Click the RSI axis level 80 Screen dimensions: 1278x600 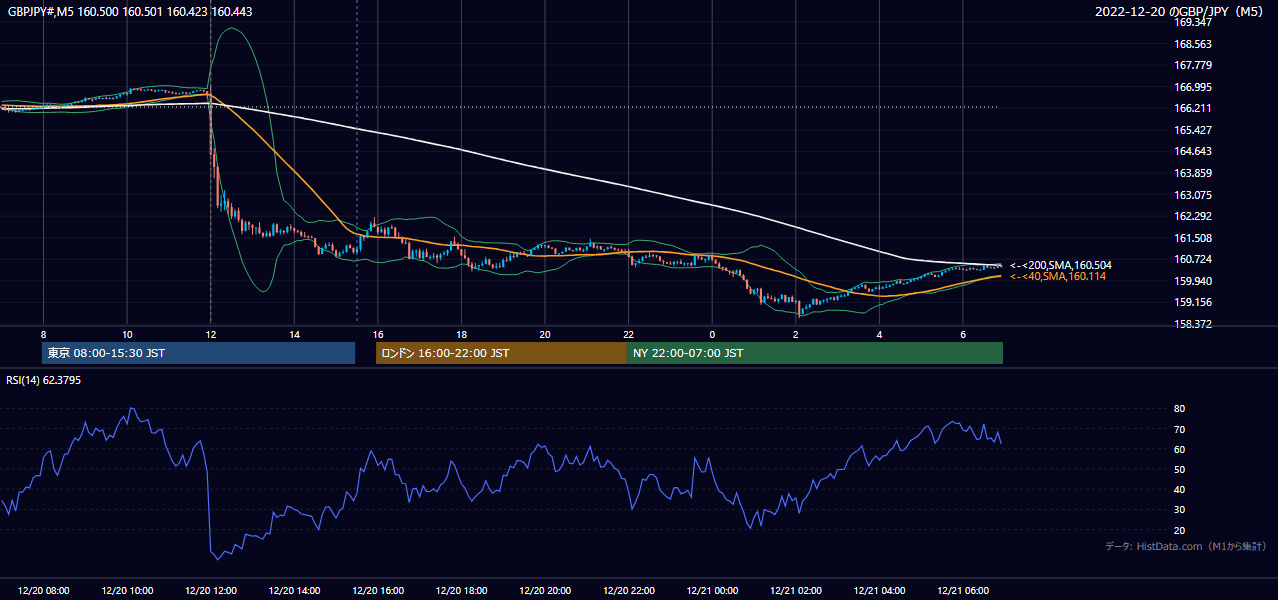click(1180, 409)
